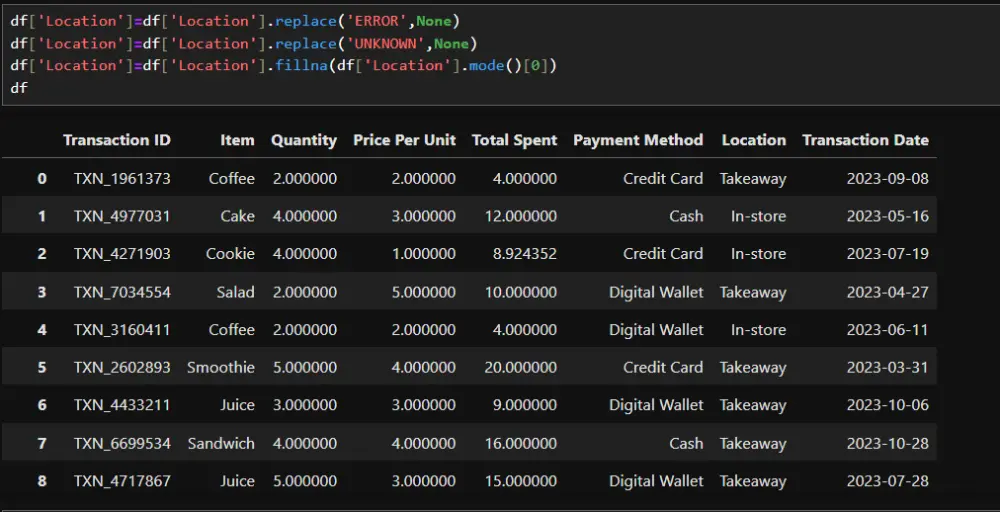1000x512 pixels.
Task: Click Cash payment in the TXN_6699534 row
Action: (686, 443)
